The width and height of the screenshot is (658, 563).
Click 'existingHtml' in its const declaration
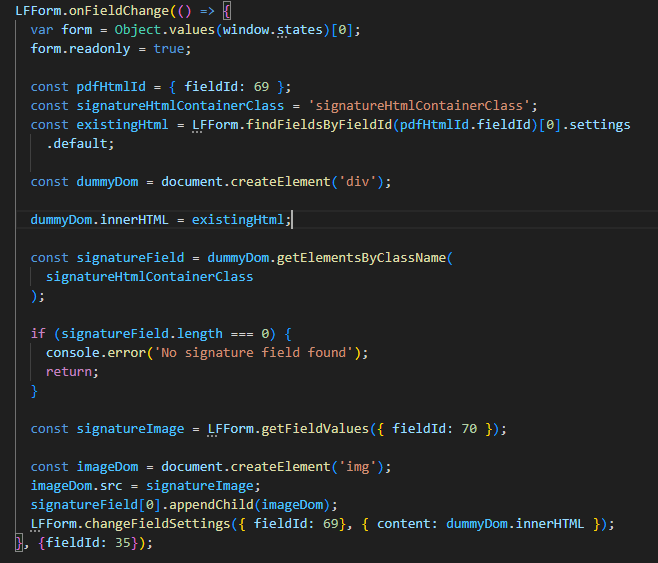(122, 125)
